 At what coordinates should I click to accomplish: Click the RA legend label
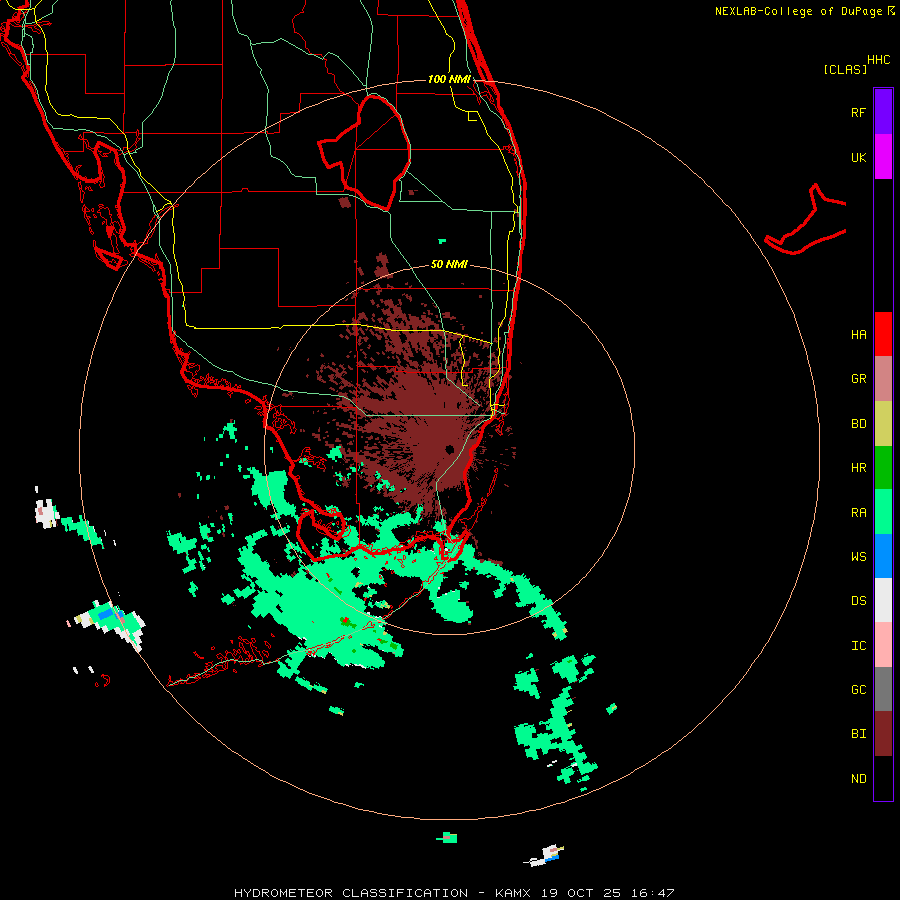tap(858, 513)
